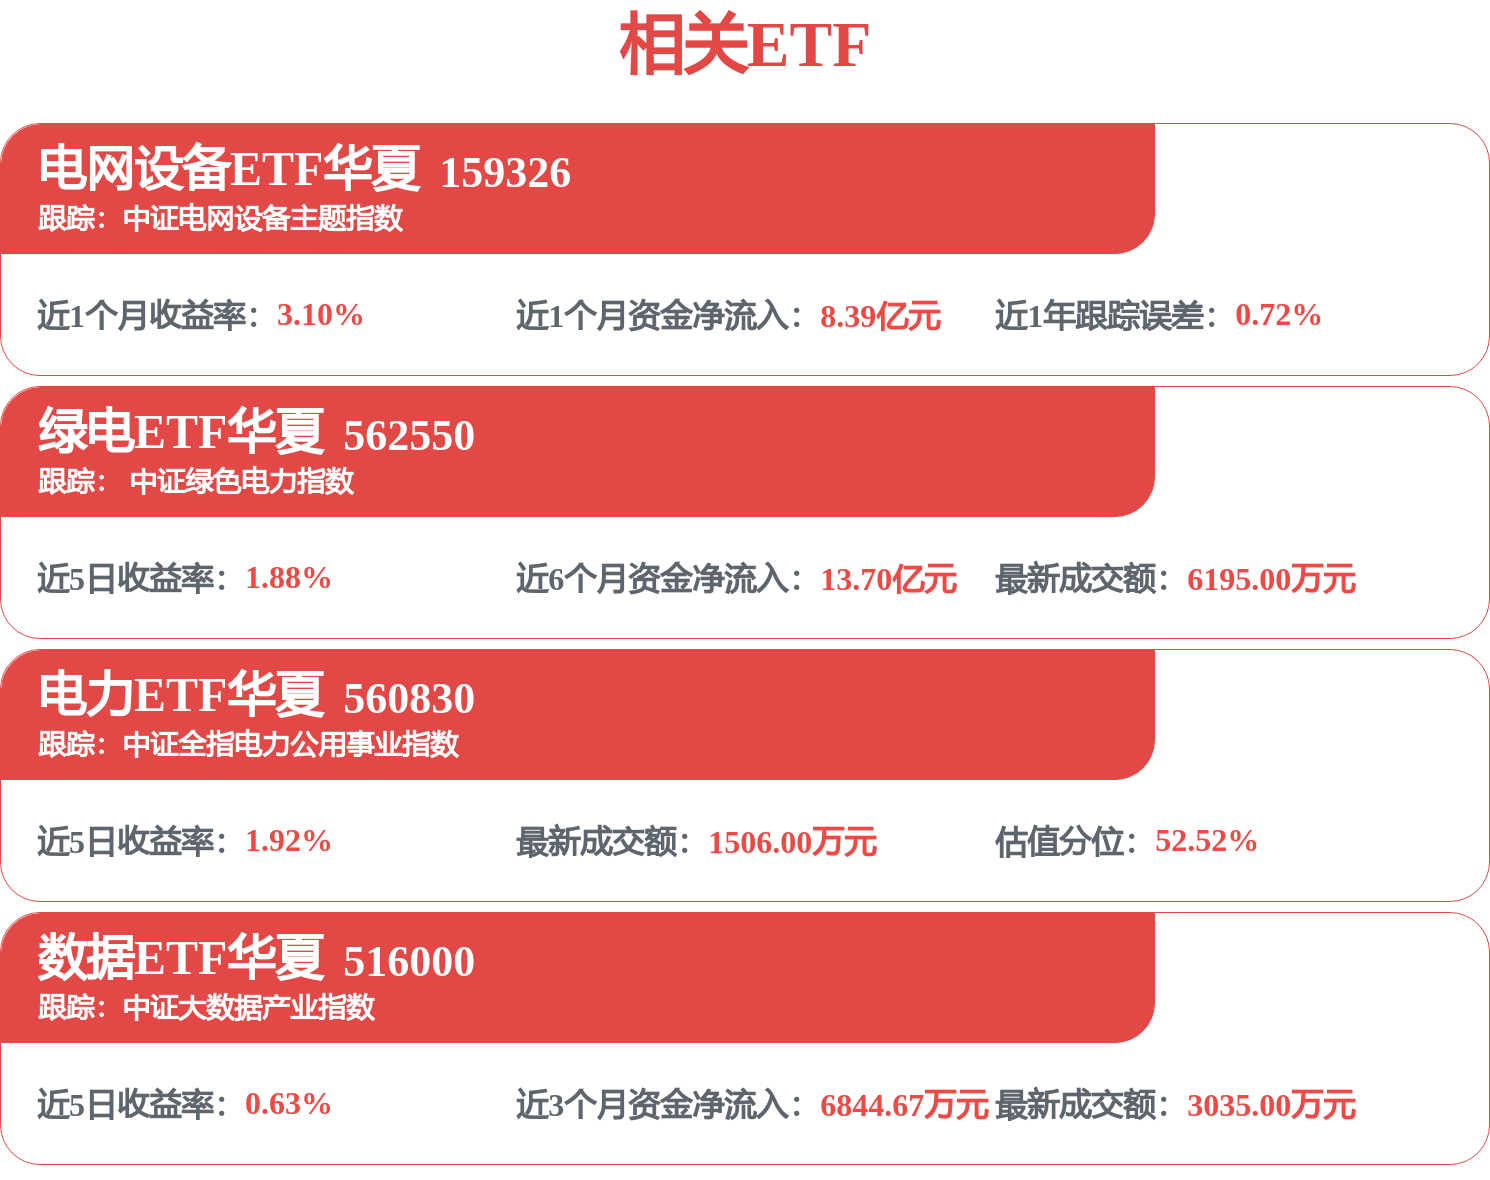Click the 中证全指电力公用事业指数 tracking label

tap(291, 744)
